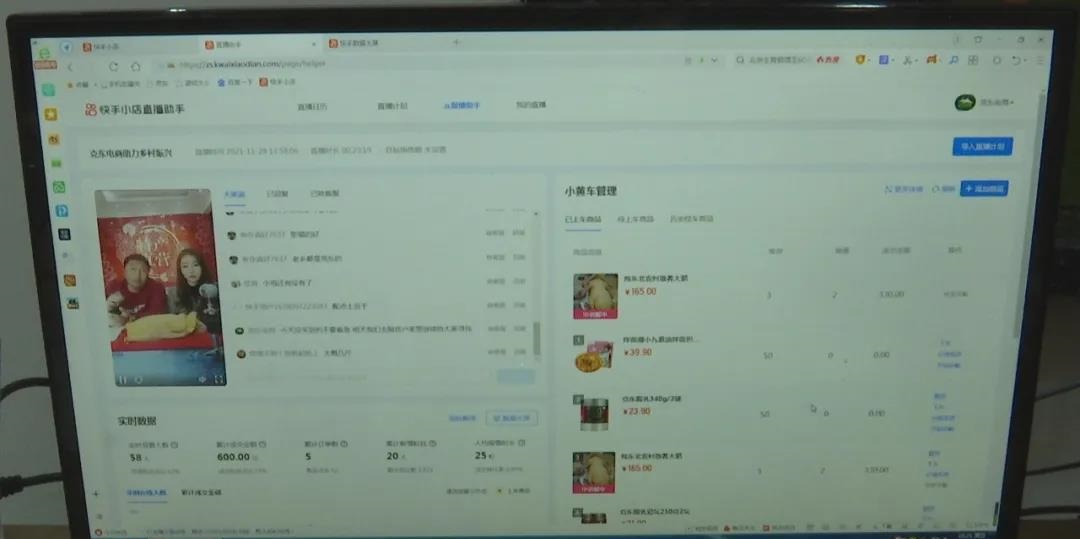This screenshot has height=539, width=1080.
Task: Click the cart refresh link
Action: click(944, 189)
